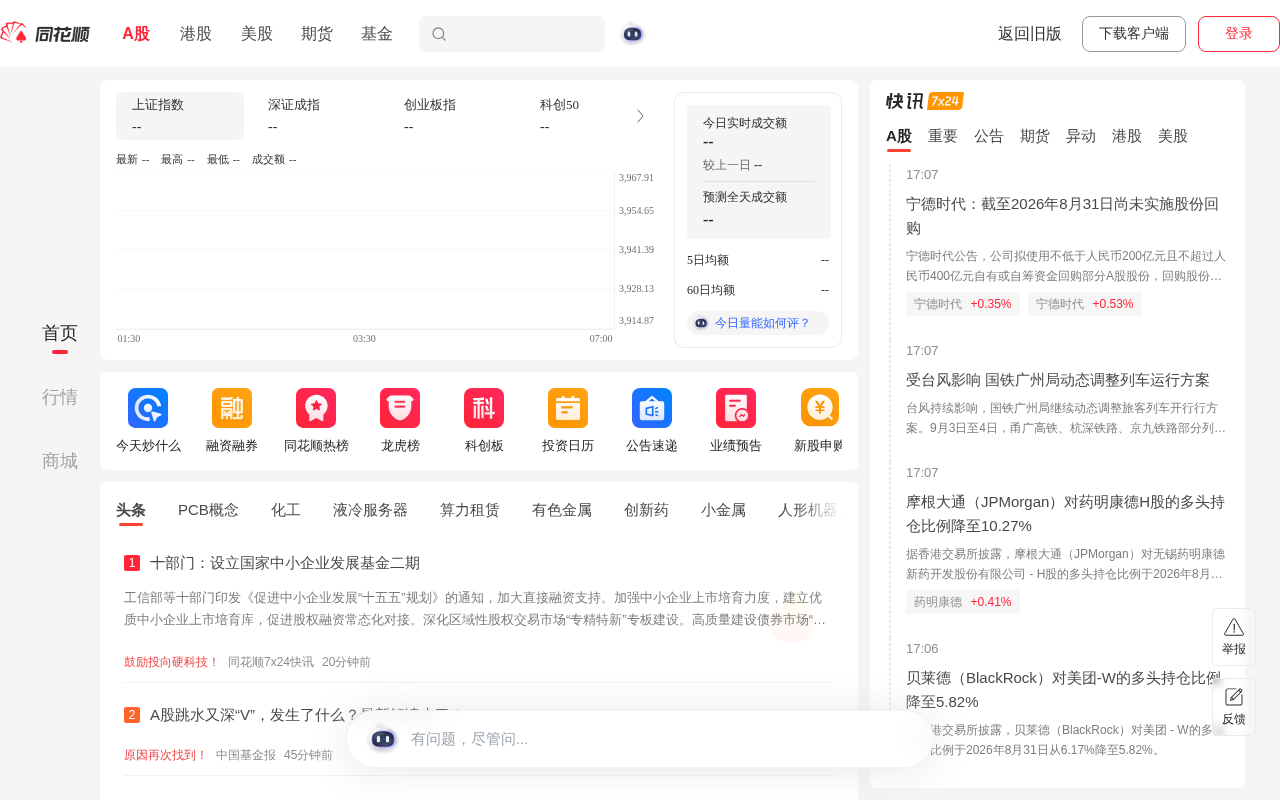Viewport: 1280px width, 800px height.
Task: Open 龙虎榜 icon
Action: 400,408
